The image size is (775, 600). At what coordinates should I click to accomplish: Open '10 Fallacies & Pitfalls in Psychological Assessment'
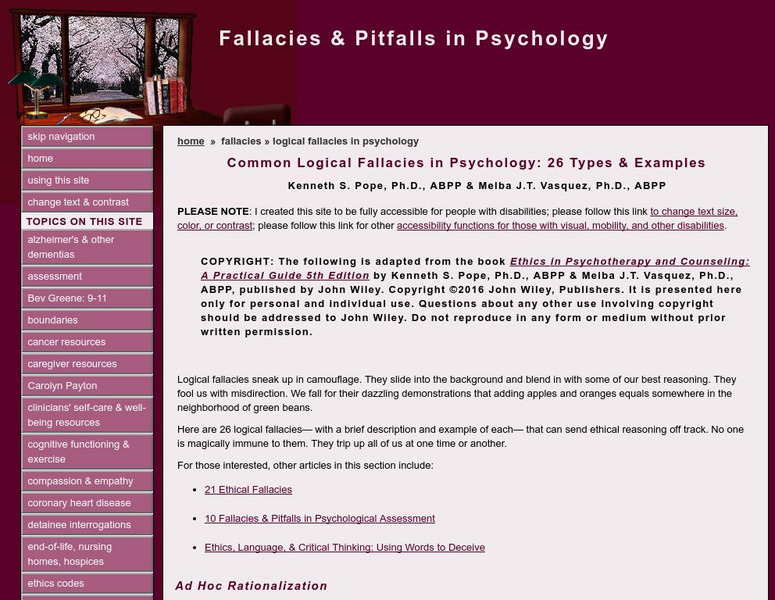click(320, 518)
